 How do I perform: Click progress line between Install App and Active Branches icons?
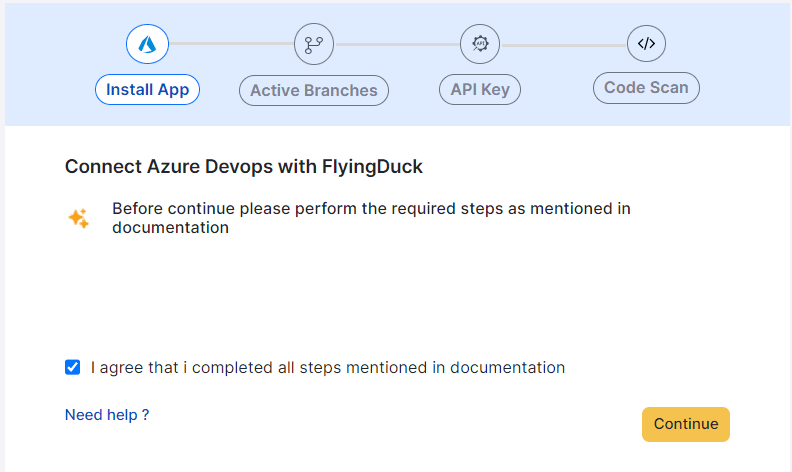pyautogui.click(x=230, y=44)
